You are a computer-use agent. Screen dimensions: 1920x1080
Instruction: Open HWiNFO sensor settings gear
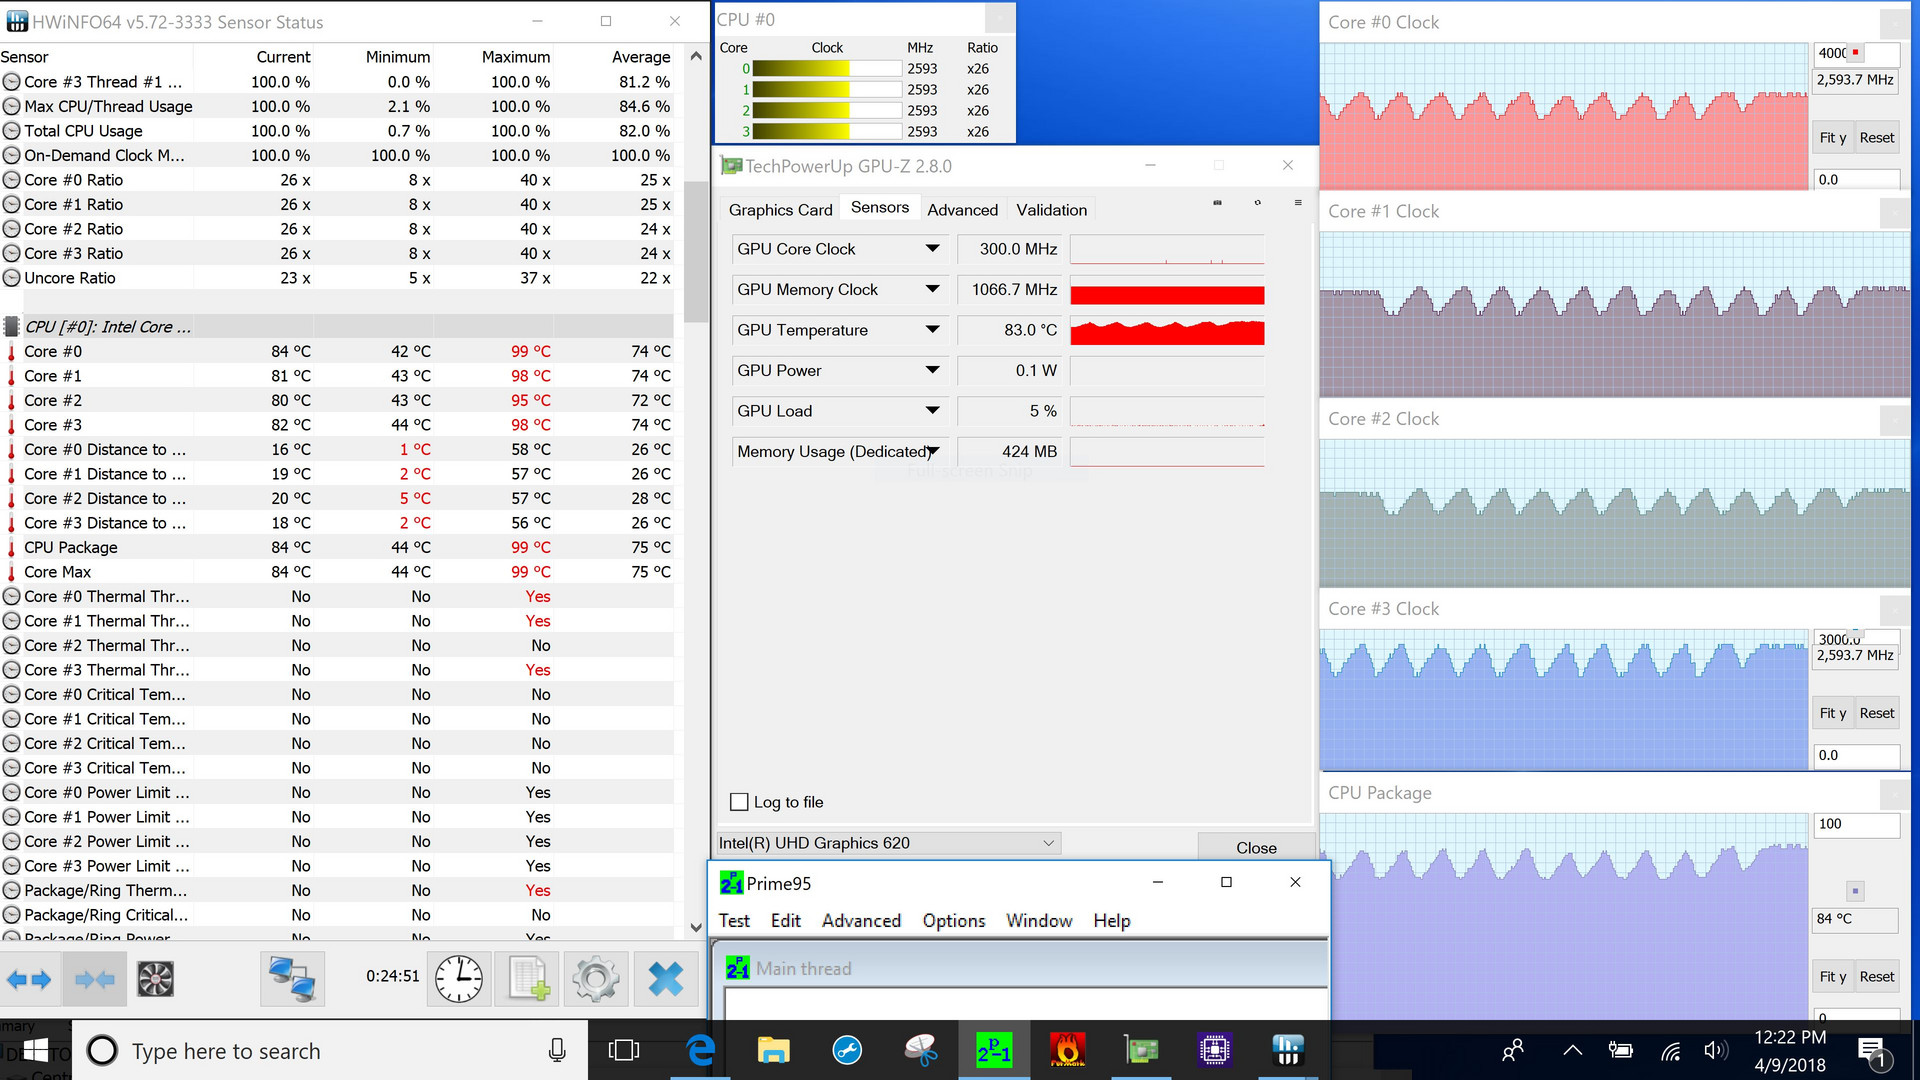596,979
